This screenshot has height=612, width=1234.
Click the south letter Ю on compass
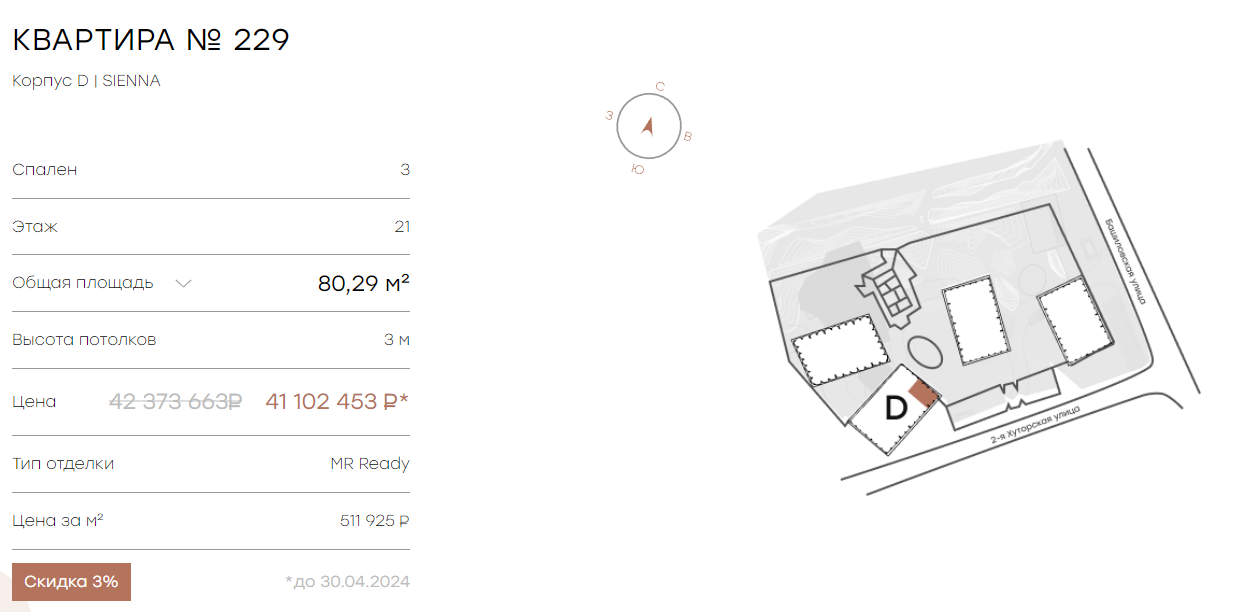638,170
